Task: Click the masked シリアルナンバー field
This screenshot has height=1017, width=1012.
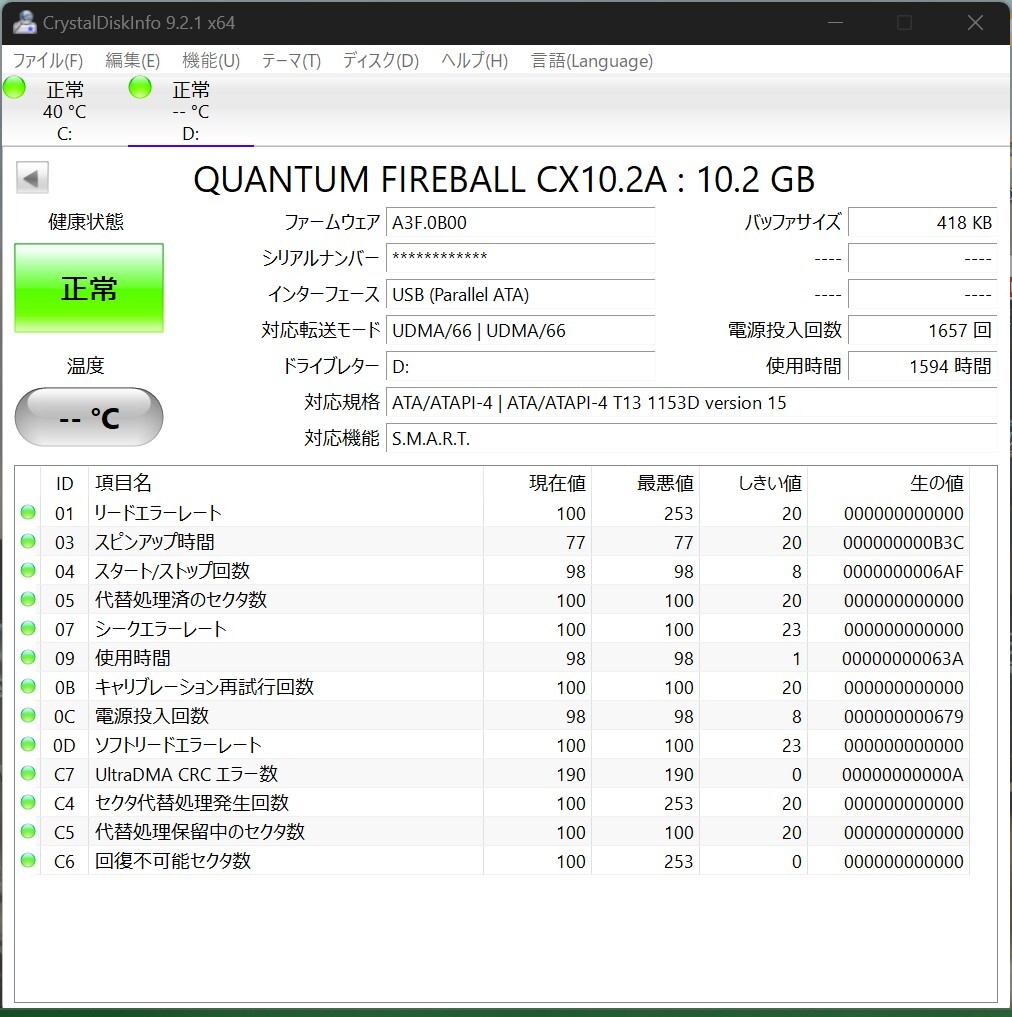Action: pyautogui.click(x=520, y=258)
